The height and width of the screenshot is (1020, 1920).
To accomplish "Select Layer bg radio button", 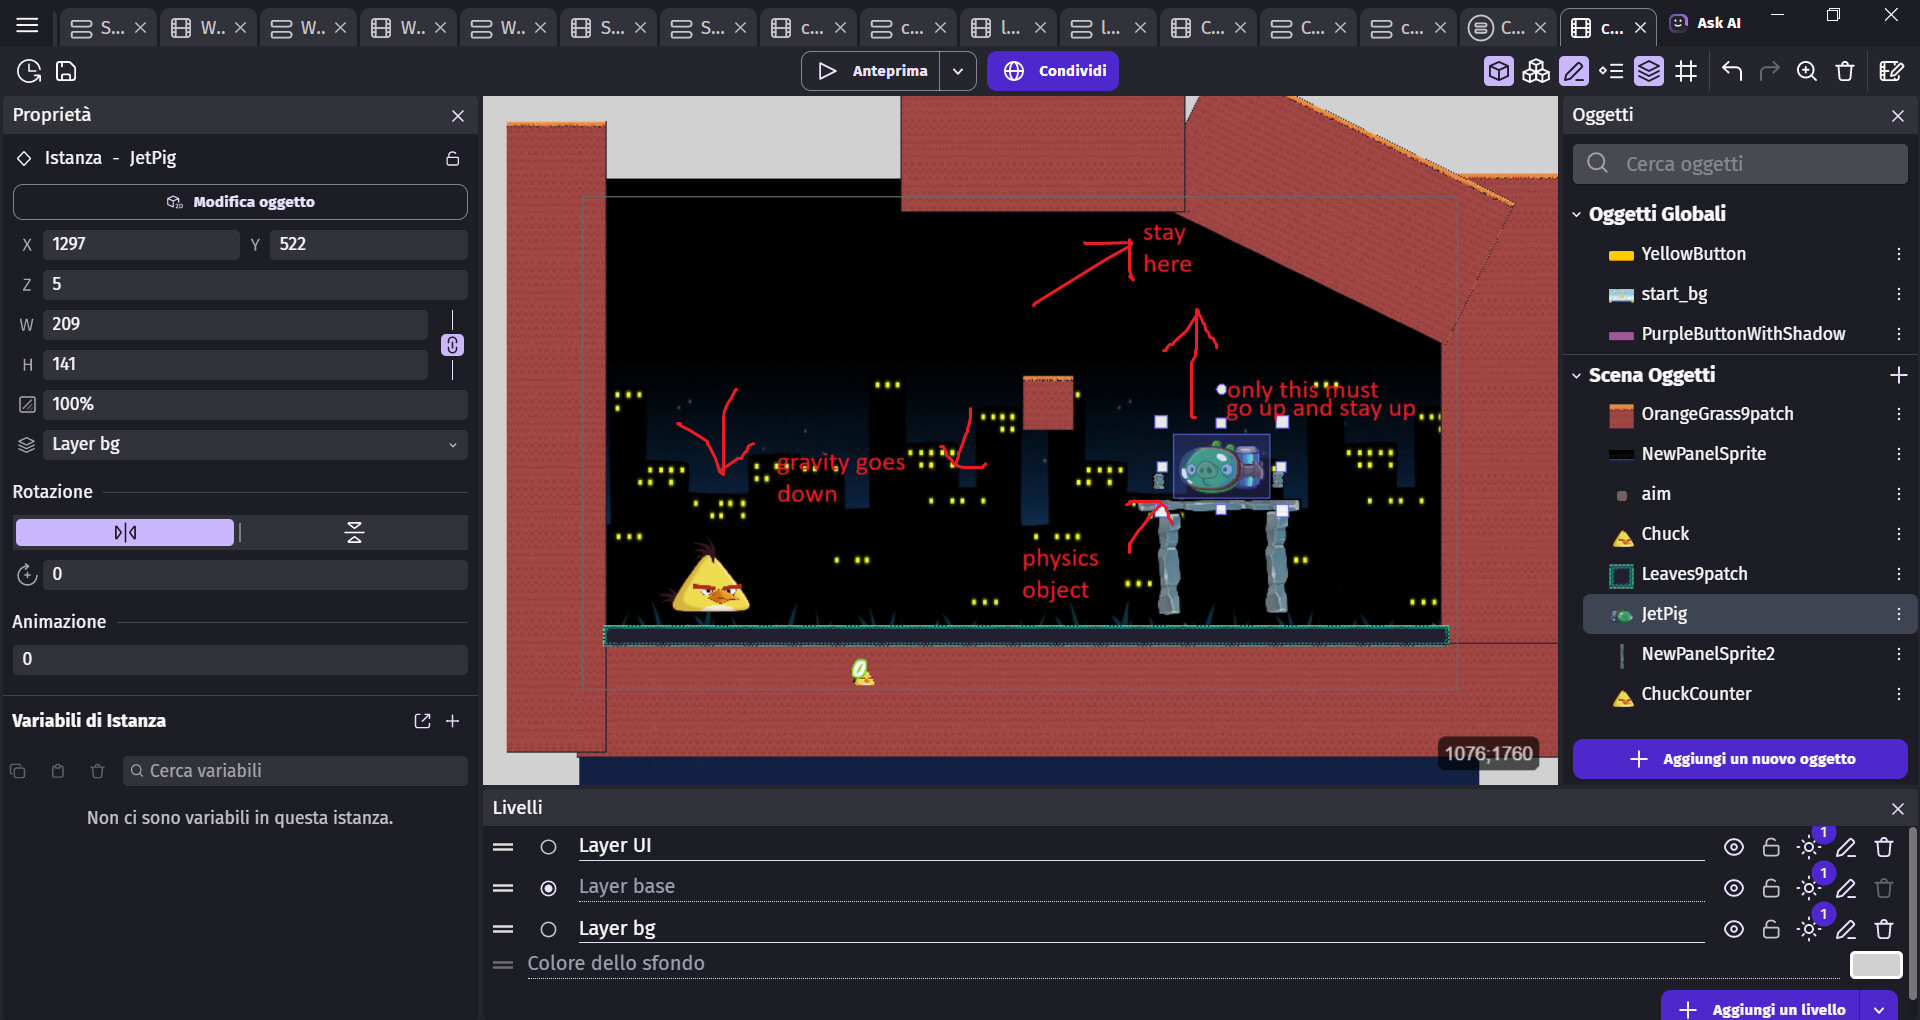I will [548, 929].
